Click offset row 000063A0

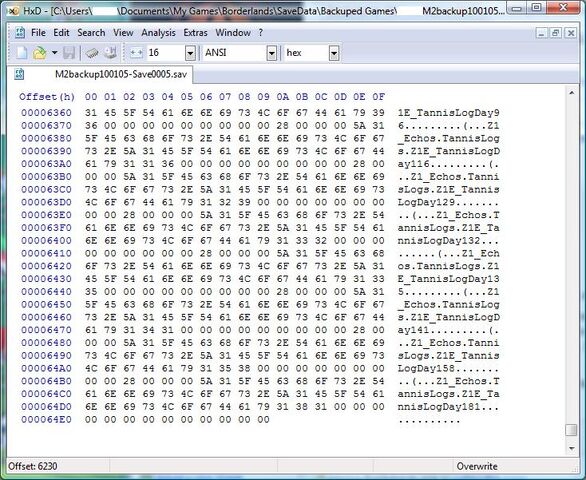coord(46,164)
